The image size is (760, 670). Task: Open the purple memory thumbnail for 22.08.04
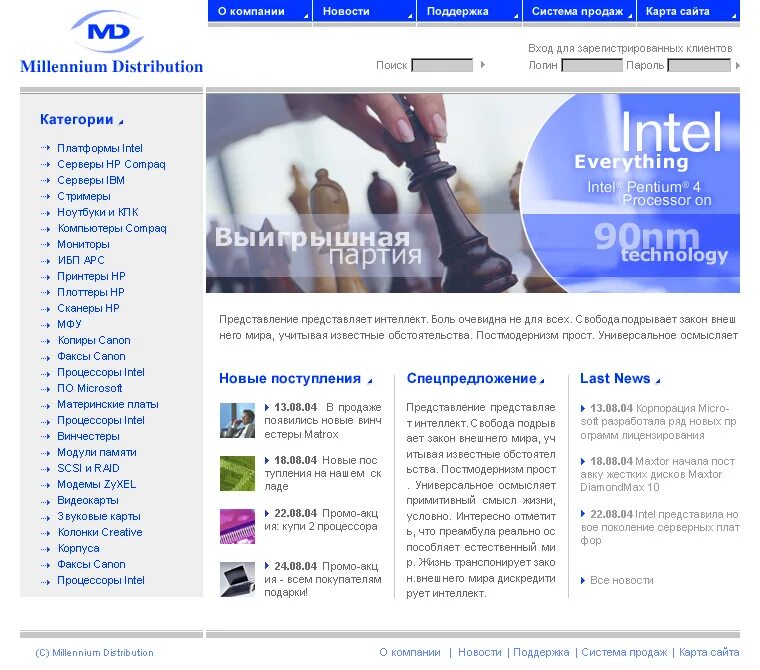pos(237,526)
